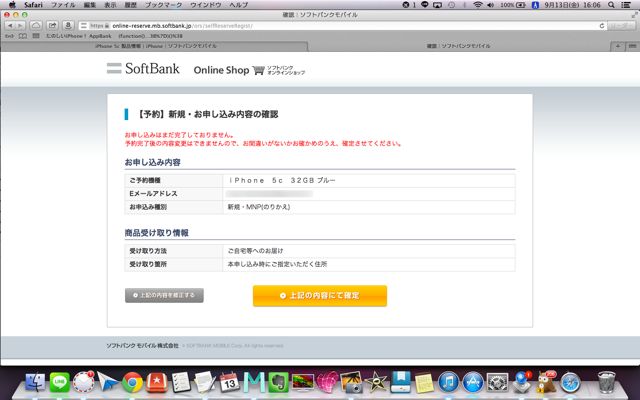Select the 確認 | ソフトバンクモバイル tab
The height and width of the screenshot is (400, 640).
(458, 46)
